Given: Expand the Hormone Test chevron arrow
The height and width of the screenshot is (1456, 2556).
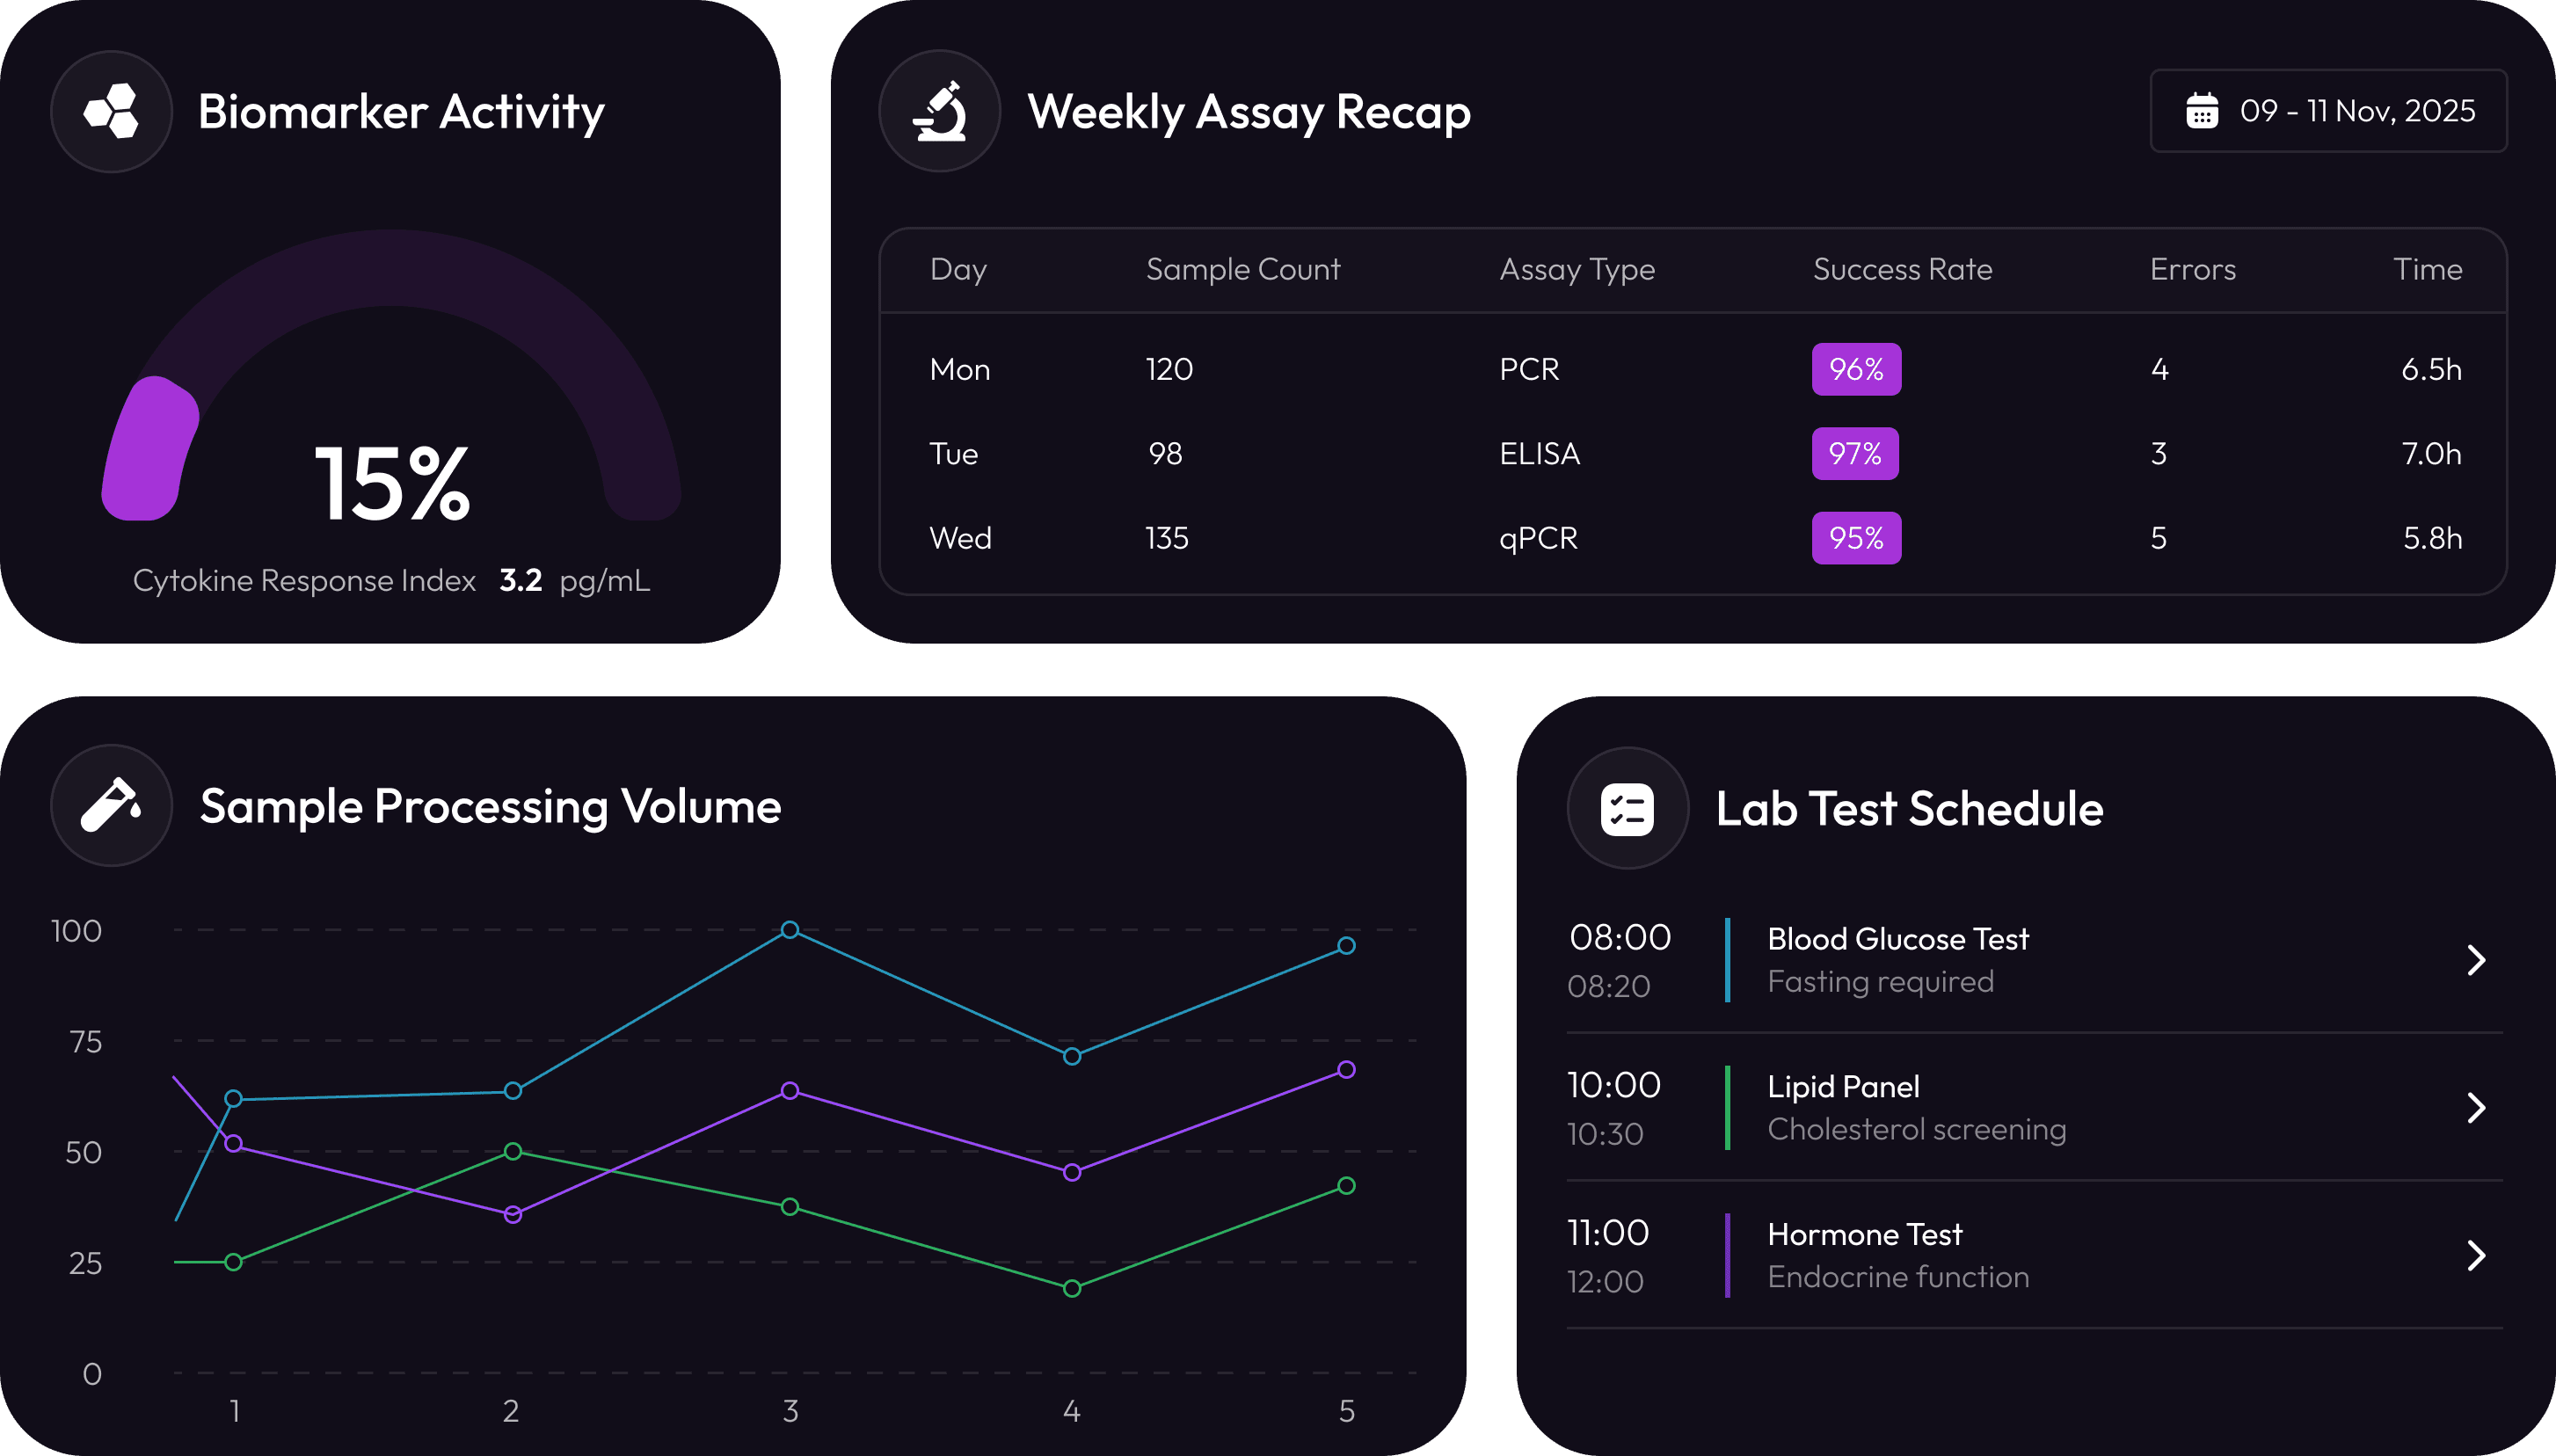Looking at the screenshot, I should (2475, 1255).
